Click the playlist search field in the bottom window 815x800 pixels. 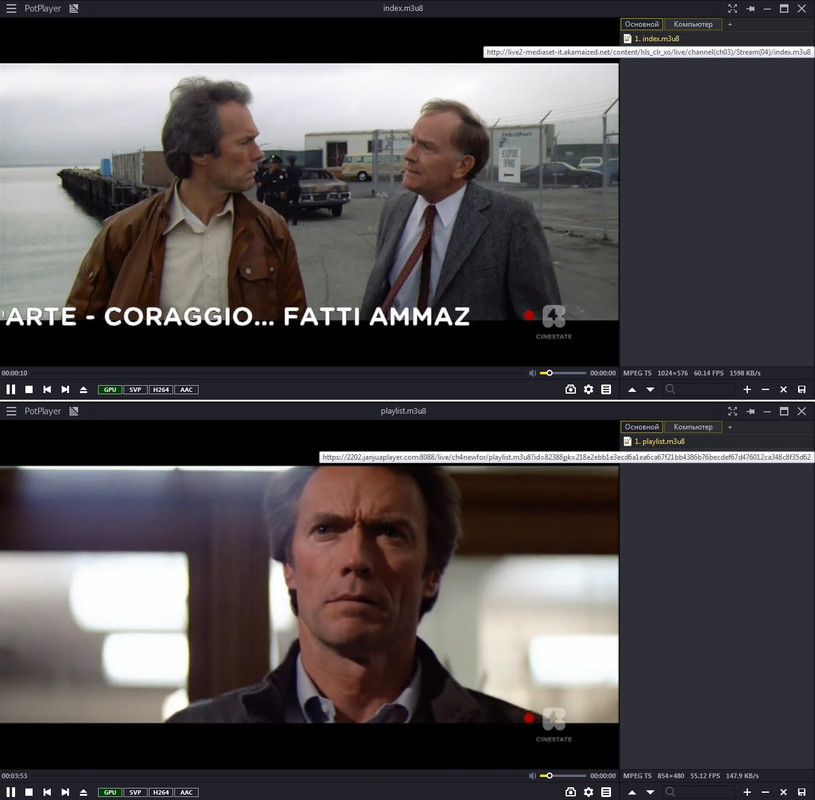click(699, 792)
